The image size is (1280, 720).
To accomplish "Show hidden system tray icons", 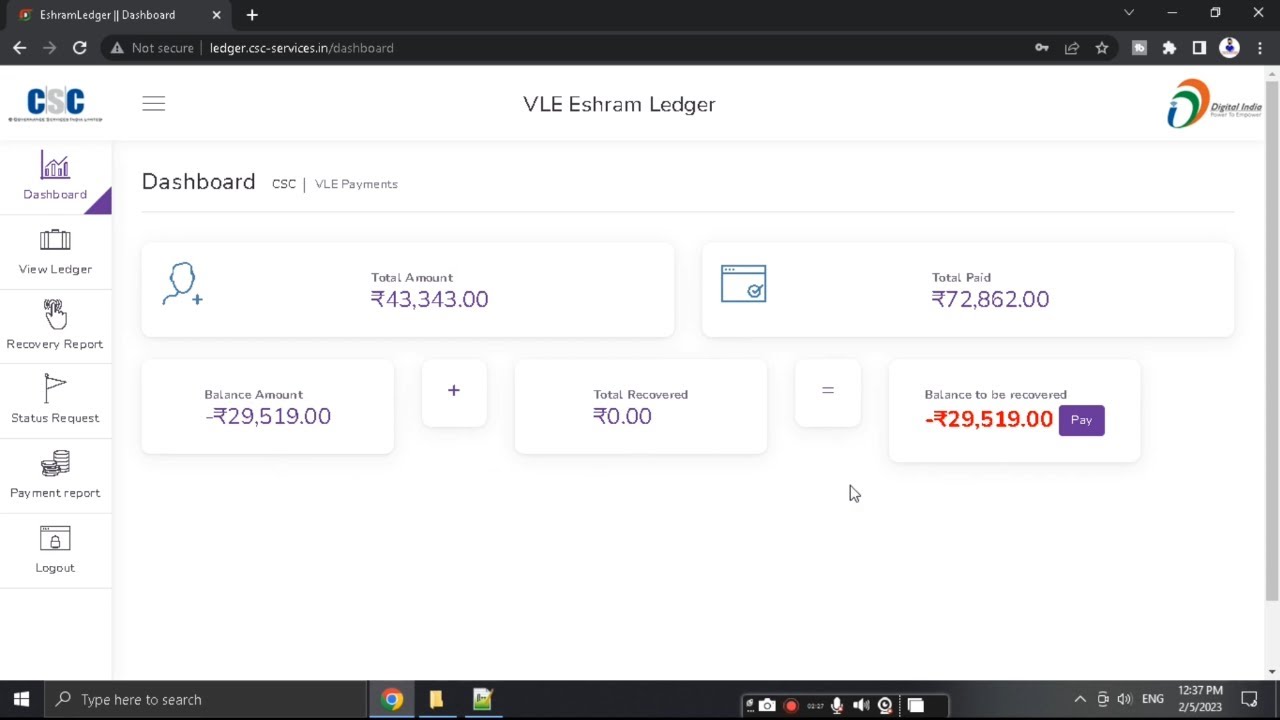I will (x=1080, y=700).
